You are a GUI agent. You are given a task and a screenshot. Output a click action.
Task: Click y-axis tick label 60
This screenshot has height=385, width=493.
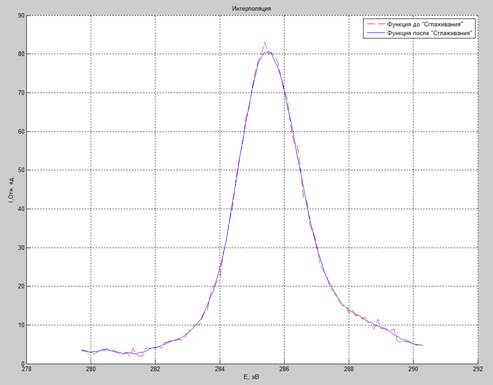click(x=21, y=132)
